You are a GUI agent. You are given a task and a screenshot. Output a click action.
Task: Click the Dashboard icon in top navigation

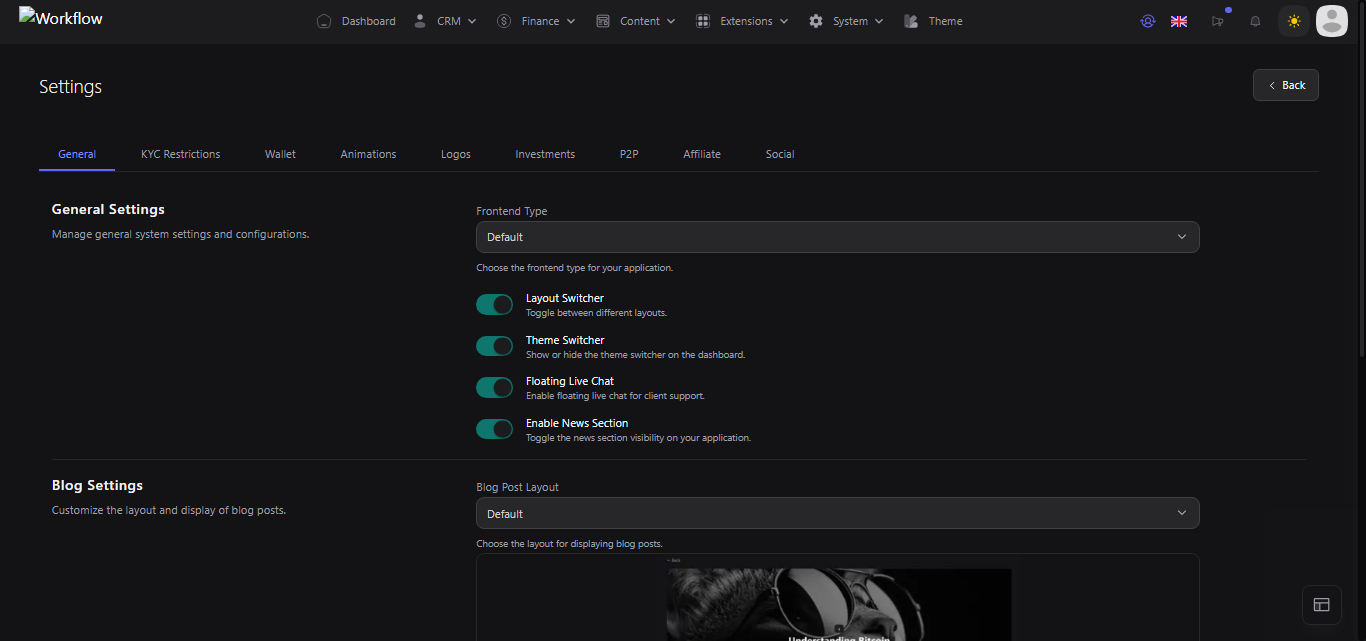tap(324, 21)
